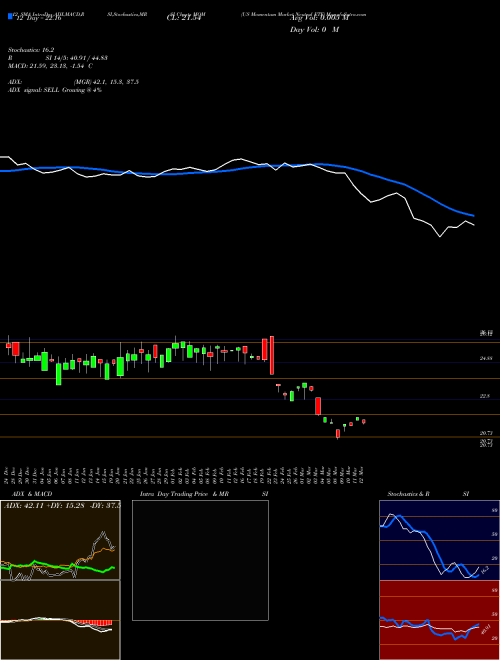Click the 'Stochastics: 16.2' readout
Image resolution: width=500 pixels, height=660 pixels.
click(31, 50)
